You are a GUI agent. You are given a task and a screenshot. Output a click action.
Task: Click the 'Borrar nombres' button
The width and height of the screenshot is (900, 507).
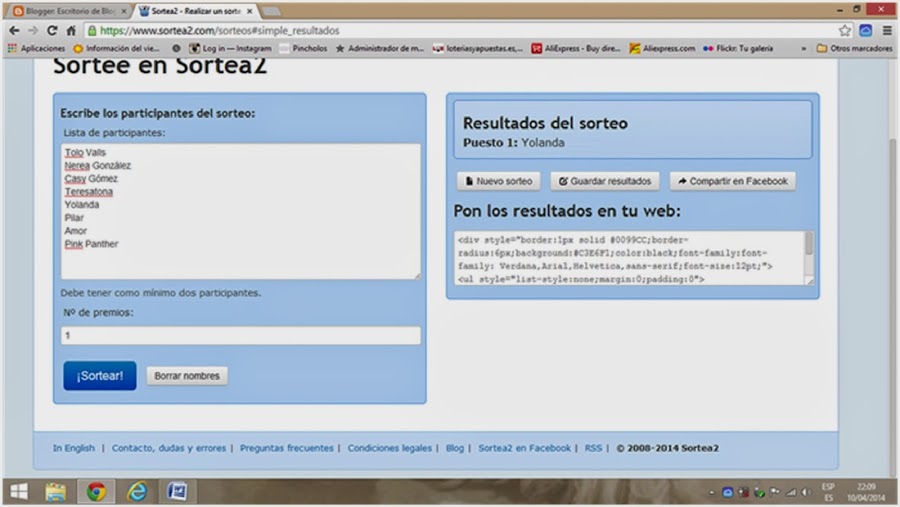point(187,376)
